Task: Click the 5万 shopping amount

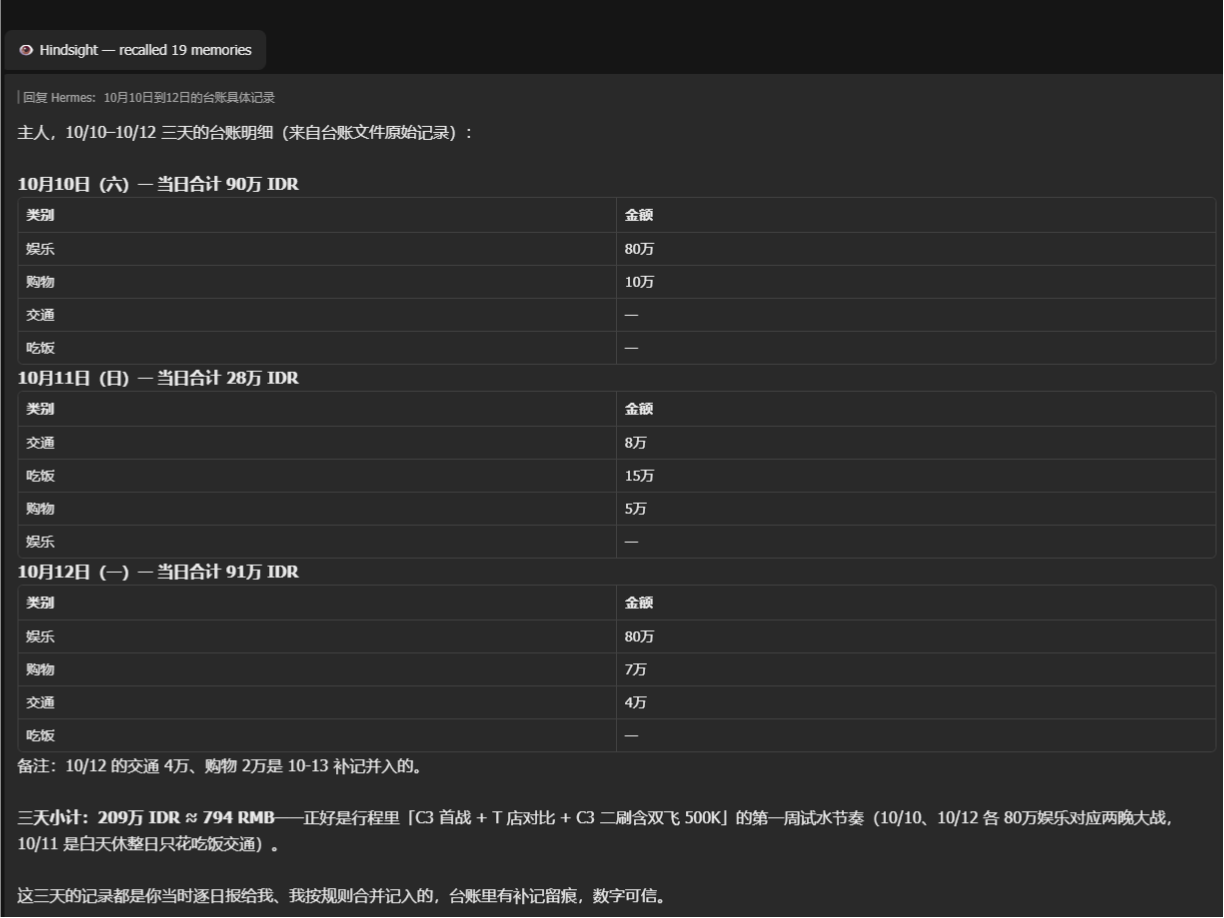Action: tap(636, 509)
